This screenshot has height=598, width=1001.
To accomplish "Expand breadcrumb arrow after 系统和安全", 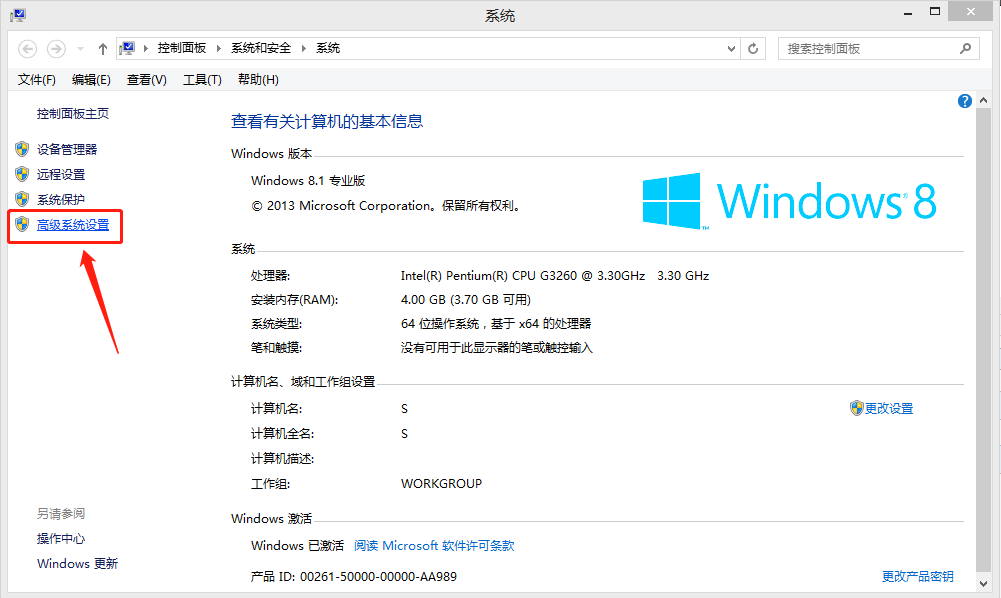I will click(303, 49).
